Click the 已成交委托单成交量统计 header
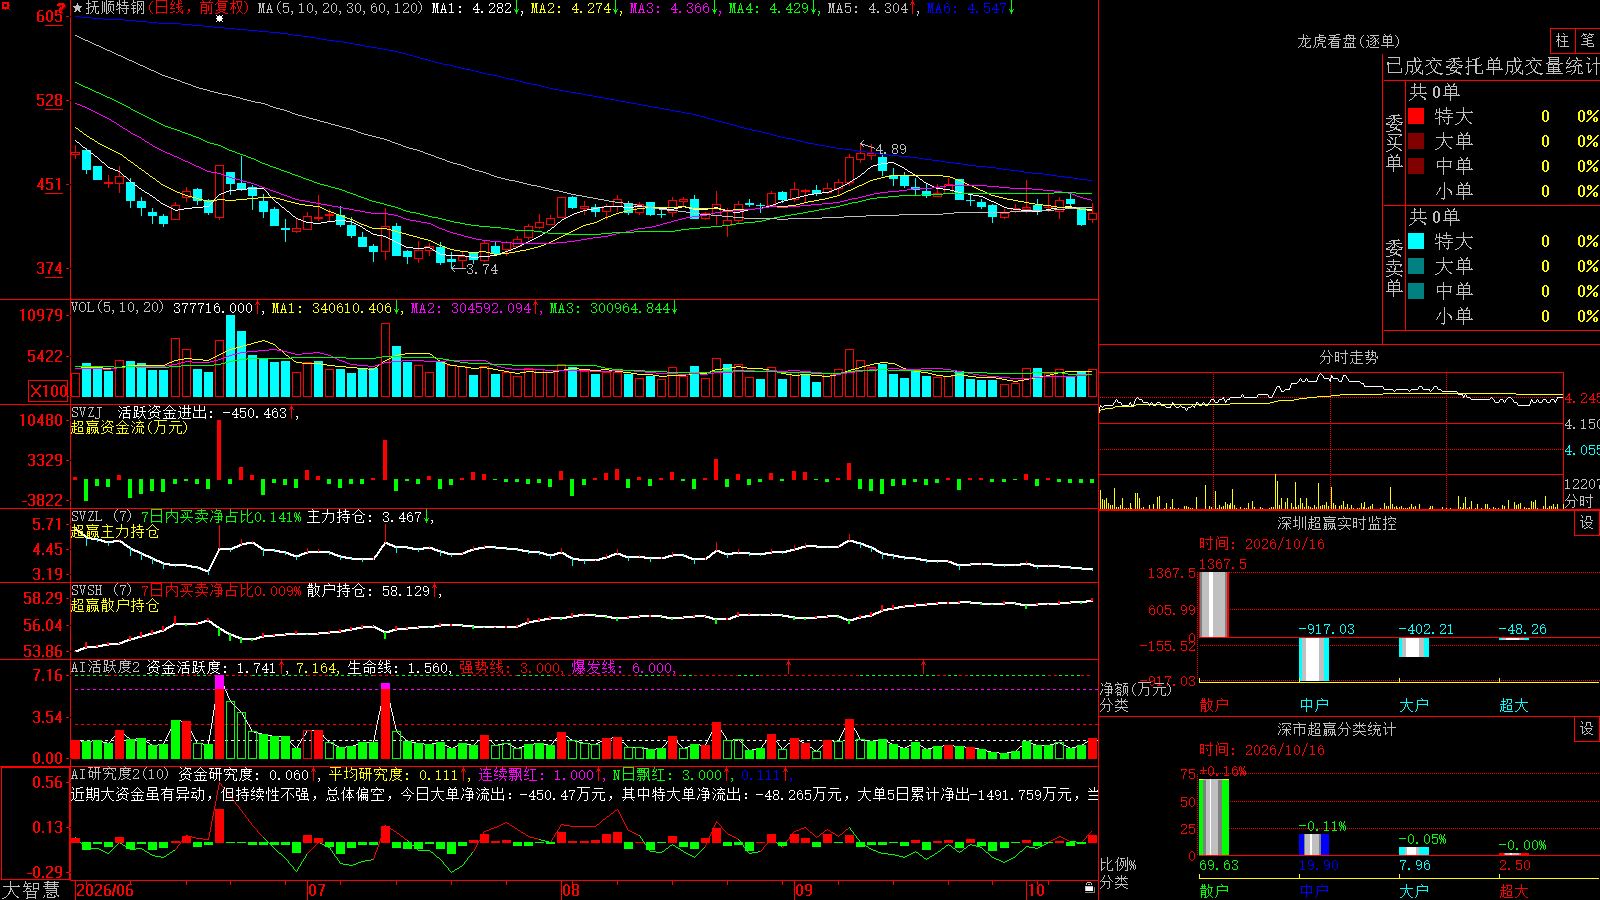The width and height of the screenshot is (1600, 900). pyautogui.click(x=1492, y=66)
